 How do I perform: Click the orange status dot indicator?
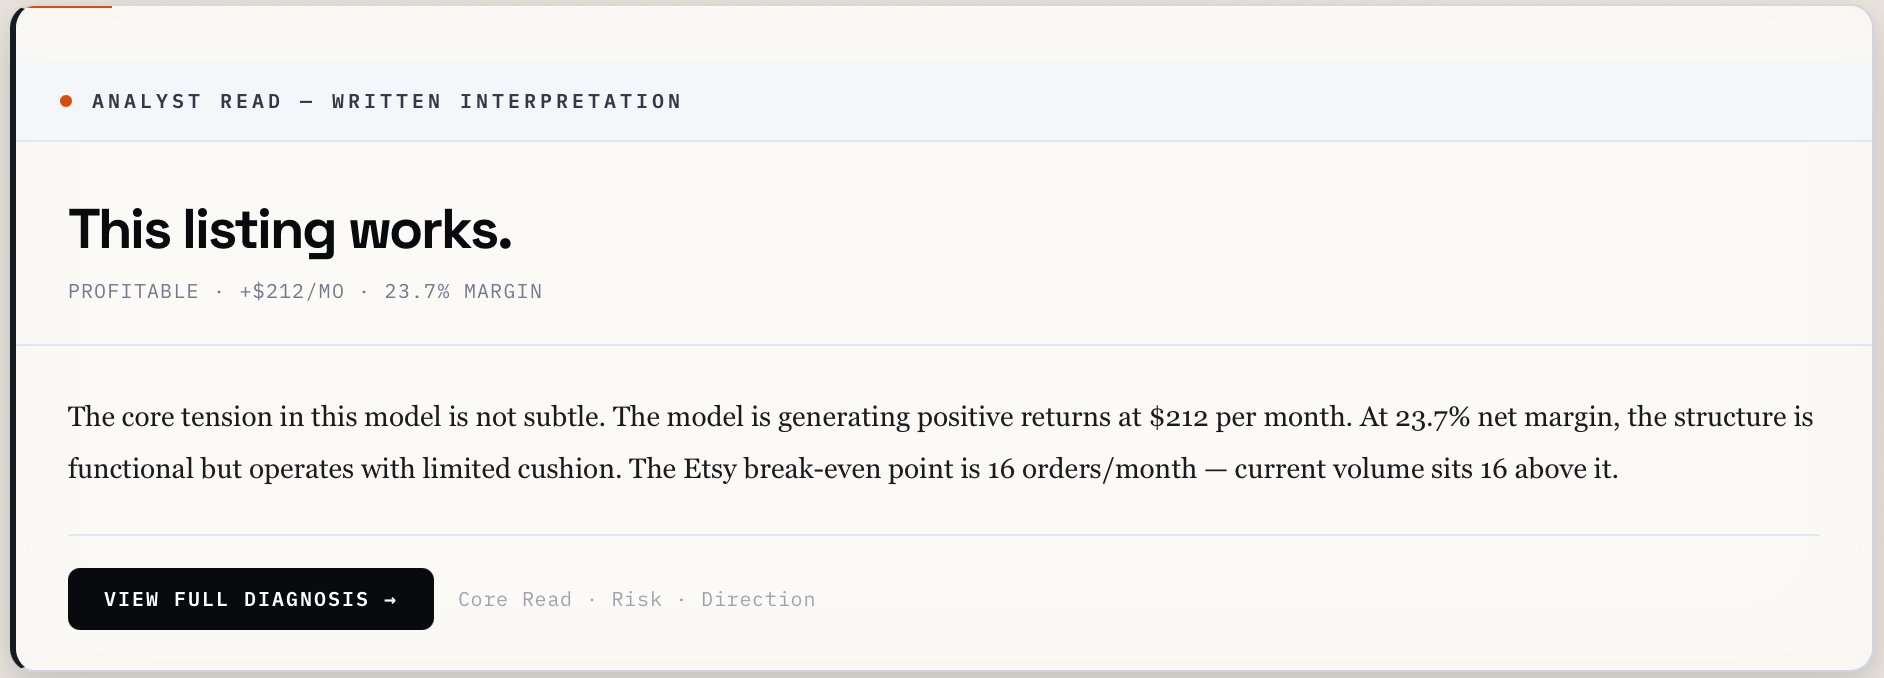(66, 101)
